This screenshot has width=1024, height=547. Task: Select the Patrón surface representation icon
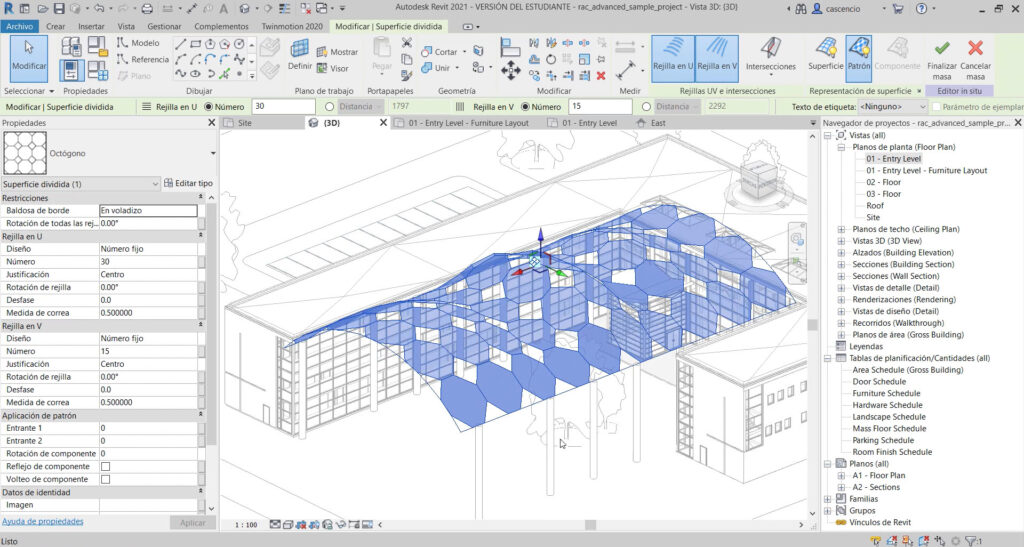click(x=858, y=55)
